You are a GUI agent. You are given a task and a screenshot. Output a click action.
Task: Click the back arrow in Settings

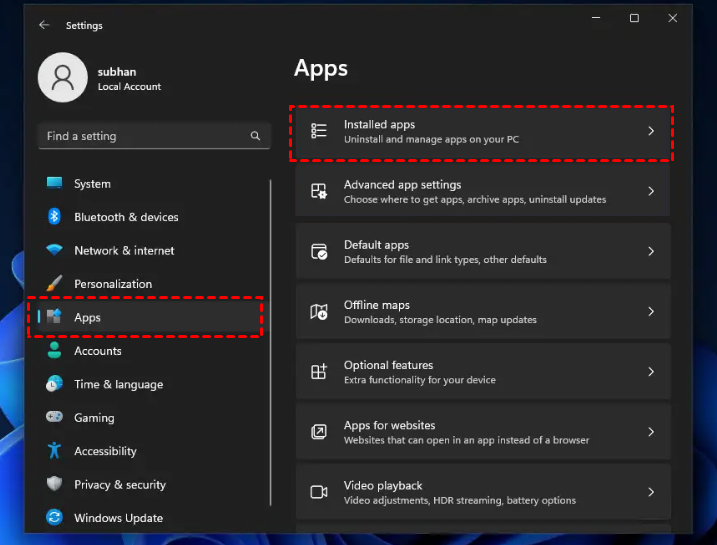click(44, 25)
